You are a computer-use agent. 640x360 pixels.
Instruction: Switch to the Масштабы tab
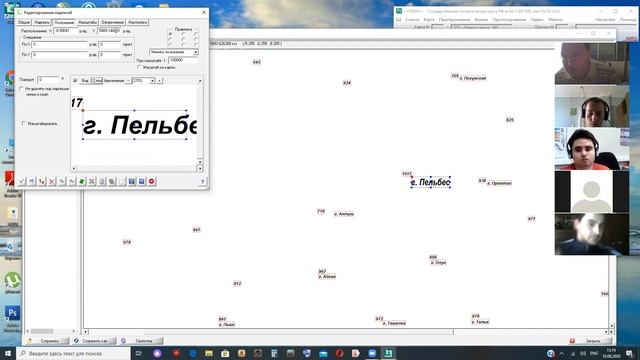tap(87, 22)
